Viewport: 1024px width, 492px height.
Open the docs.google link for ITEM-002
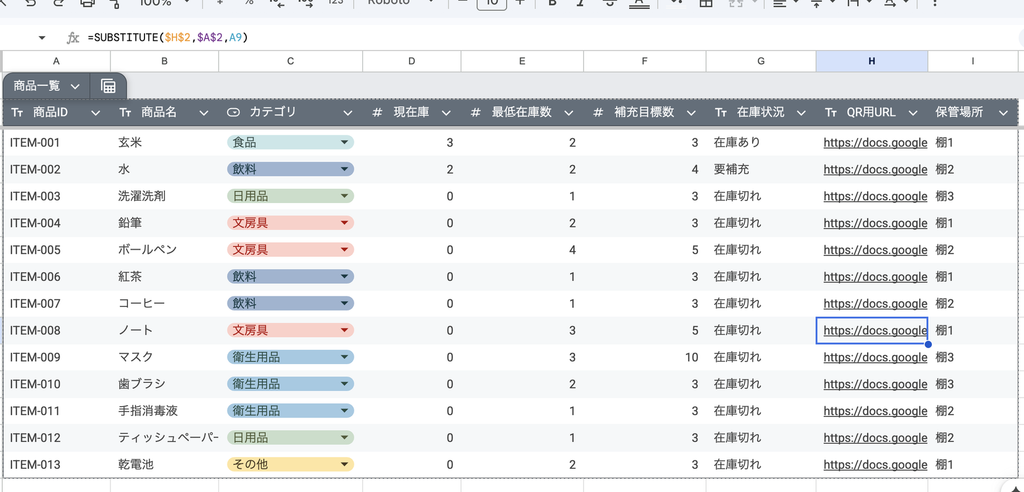tap(875, 169)
